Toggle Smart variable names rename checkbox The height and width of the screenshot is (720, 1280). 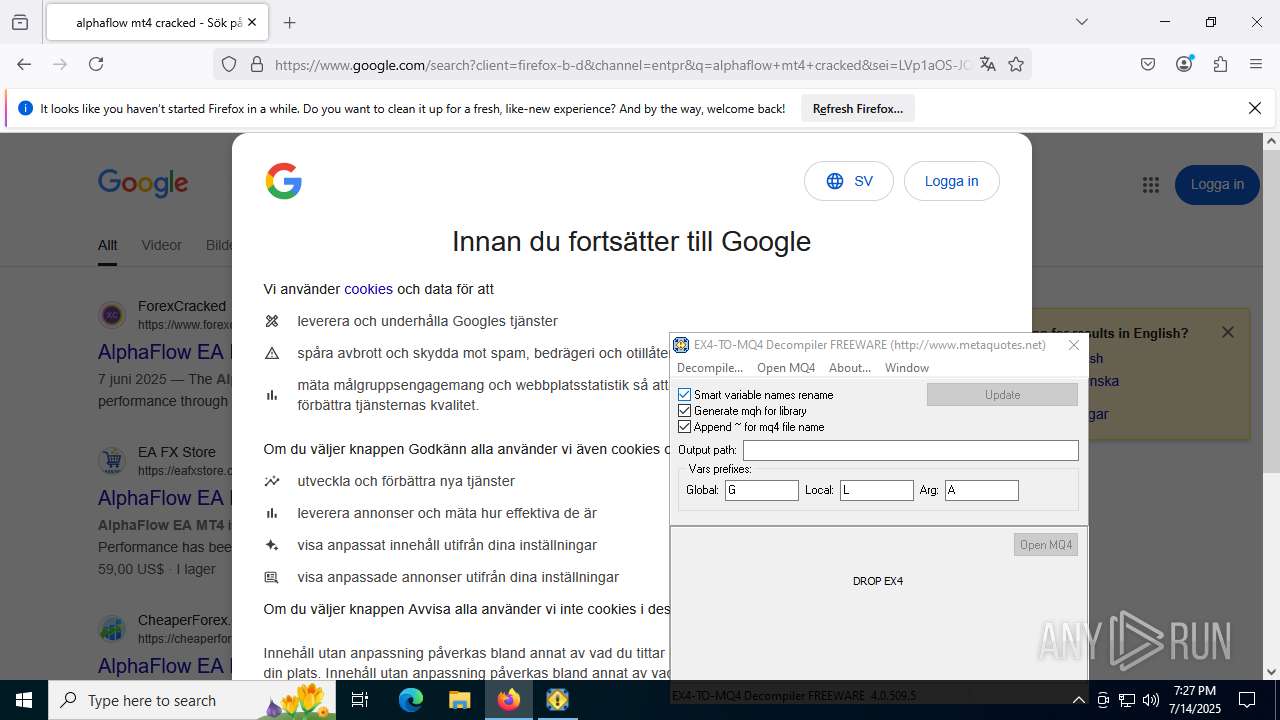(x=685, y=395)
